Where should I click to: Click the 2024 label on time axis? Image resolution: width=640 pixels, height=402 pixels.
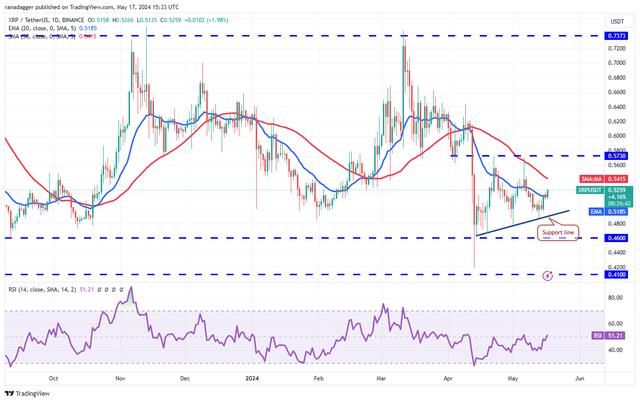point(250,377)
